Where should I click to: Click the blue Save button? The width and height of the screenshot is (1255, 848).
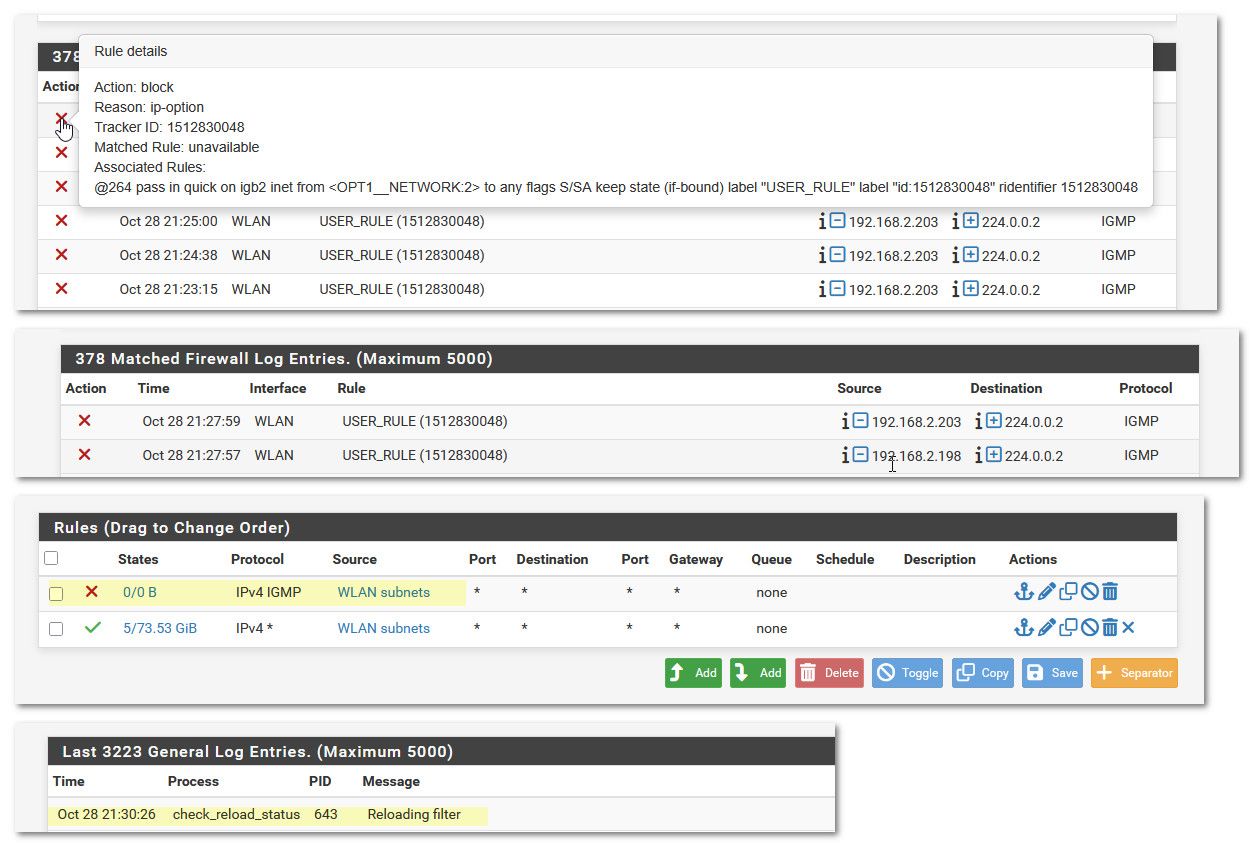[x=1051, y=673]
